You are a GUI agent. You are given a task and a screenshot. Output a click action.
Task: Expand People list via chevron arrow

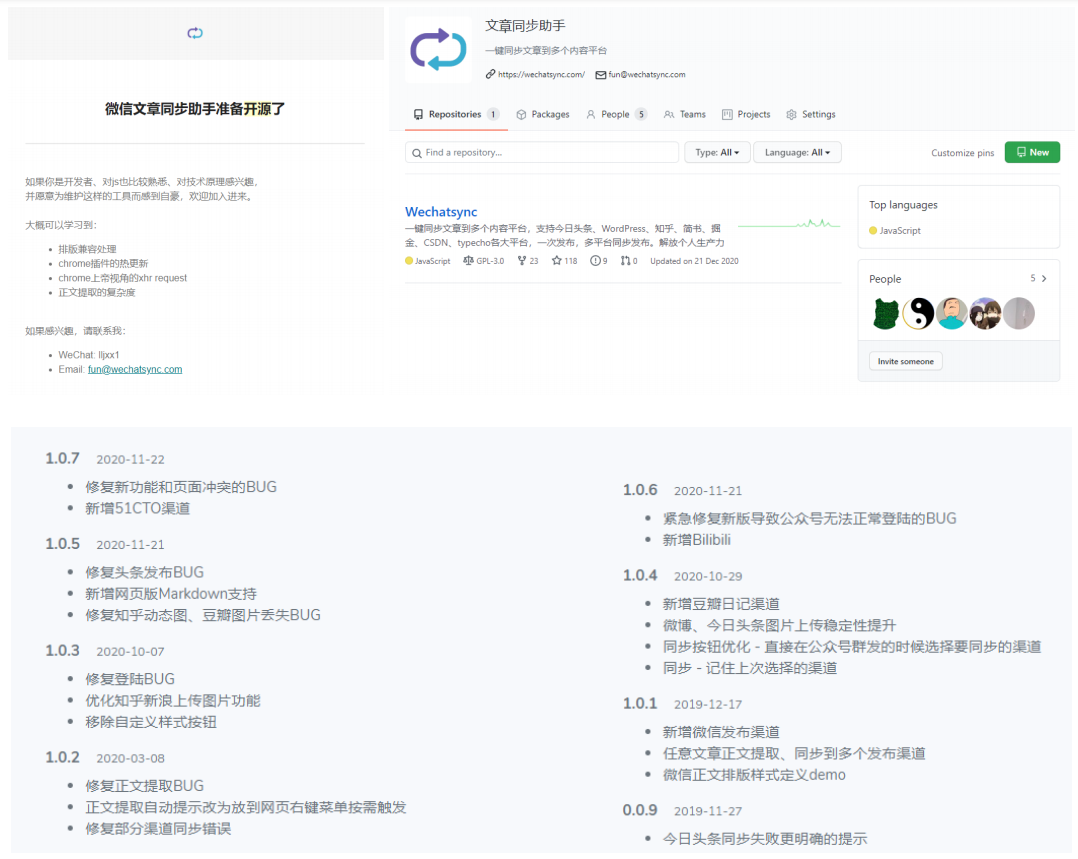[x=1044, y=279]
